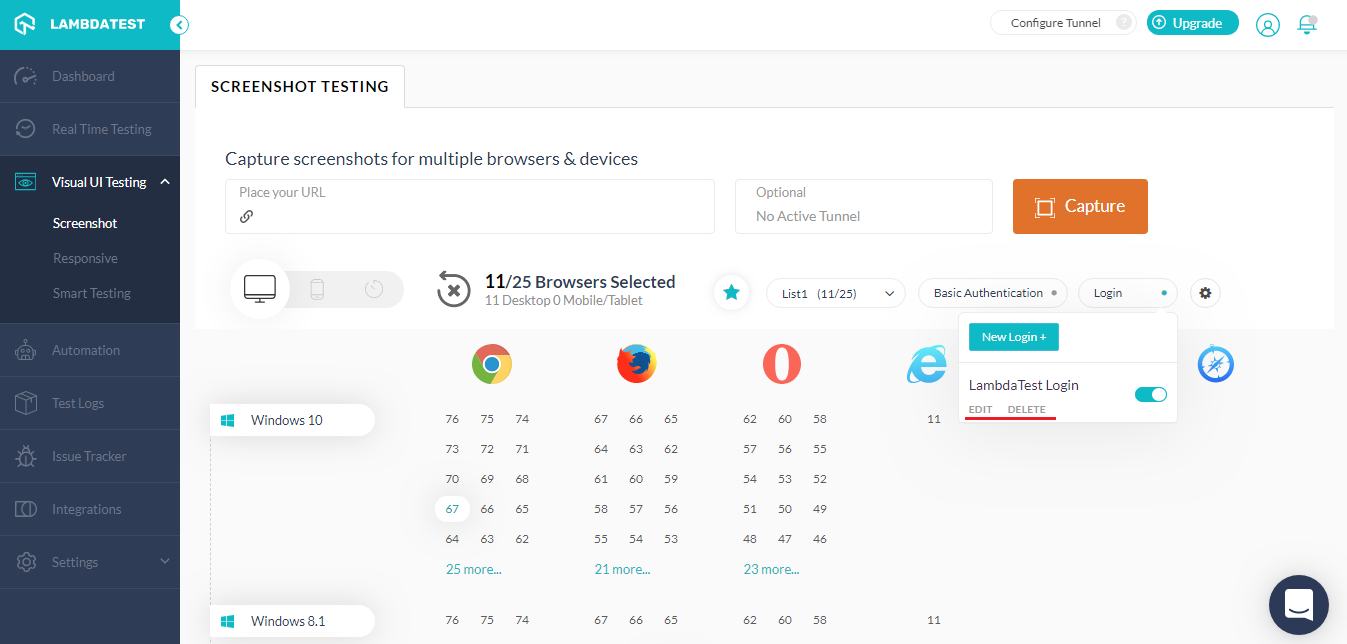Screen dimensions: 1347x644
Task: Clear all selected browsers via reset icon
Action: pos(453,289)
